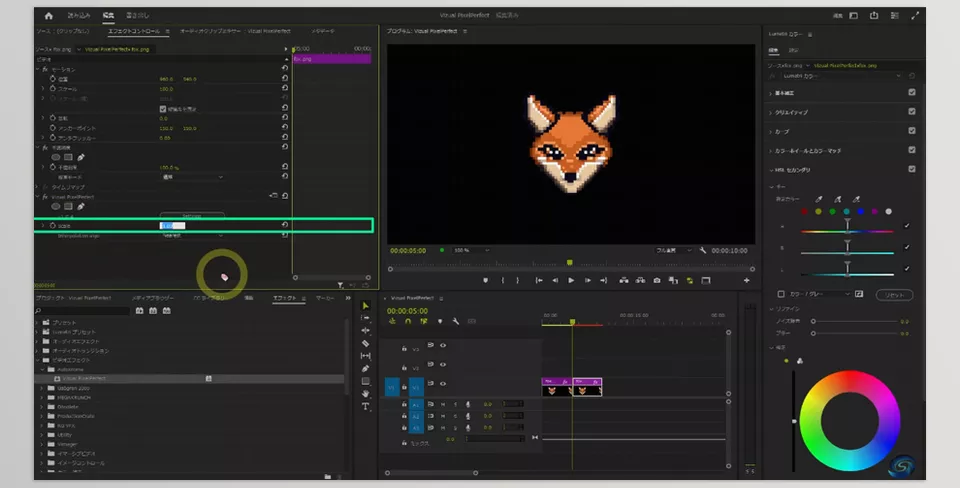Switch to the Audio Clip Mixer tab
The width and height of the screenshot is (960, 488).
tap(235, 31)
